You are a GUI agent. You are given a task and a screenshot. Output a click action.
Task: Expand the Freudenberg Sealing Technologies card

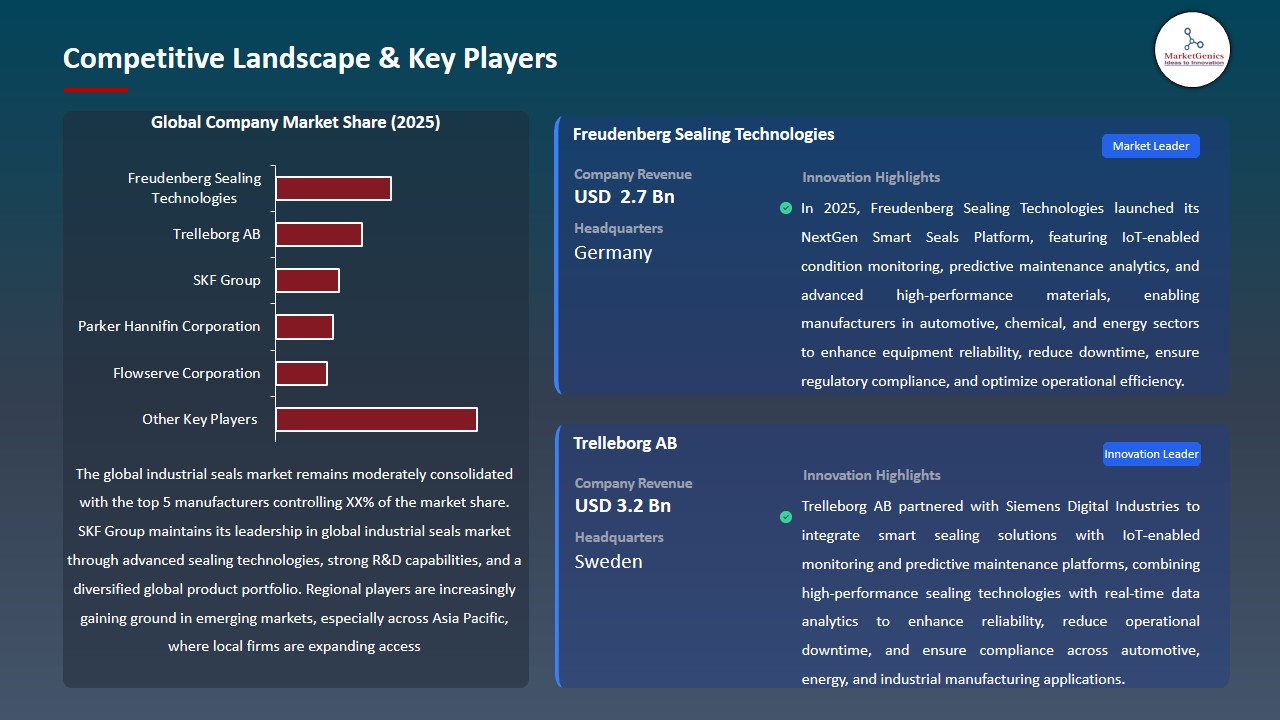[703, 133]
